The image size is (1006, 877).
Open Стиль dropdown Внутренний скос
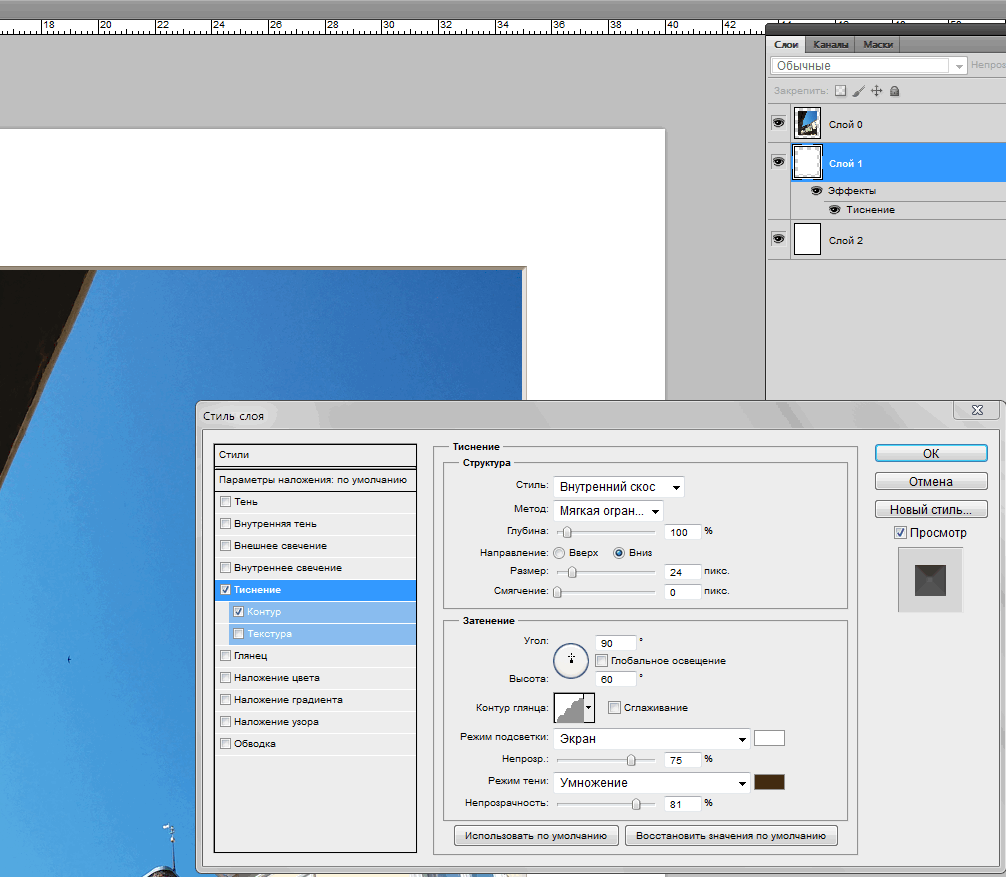618,487
